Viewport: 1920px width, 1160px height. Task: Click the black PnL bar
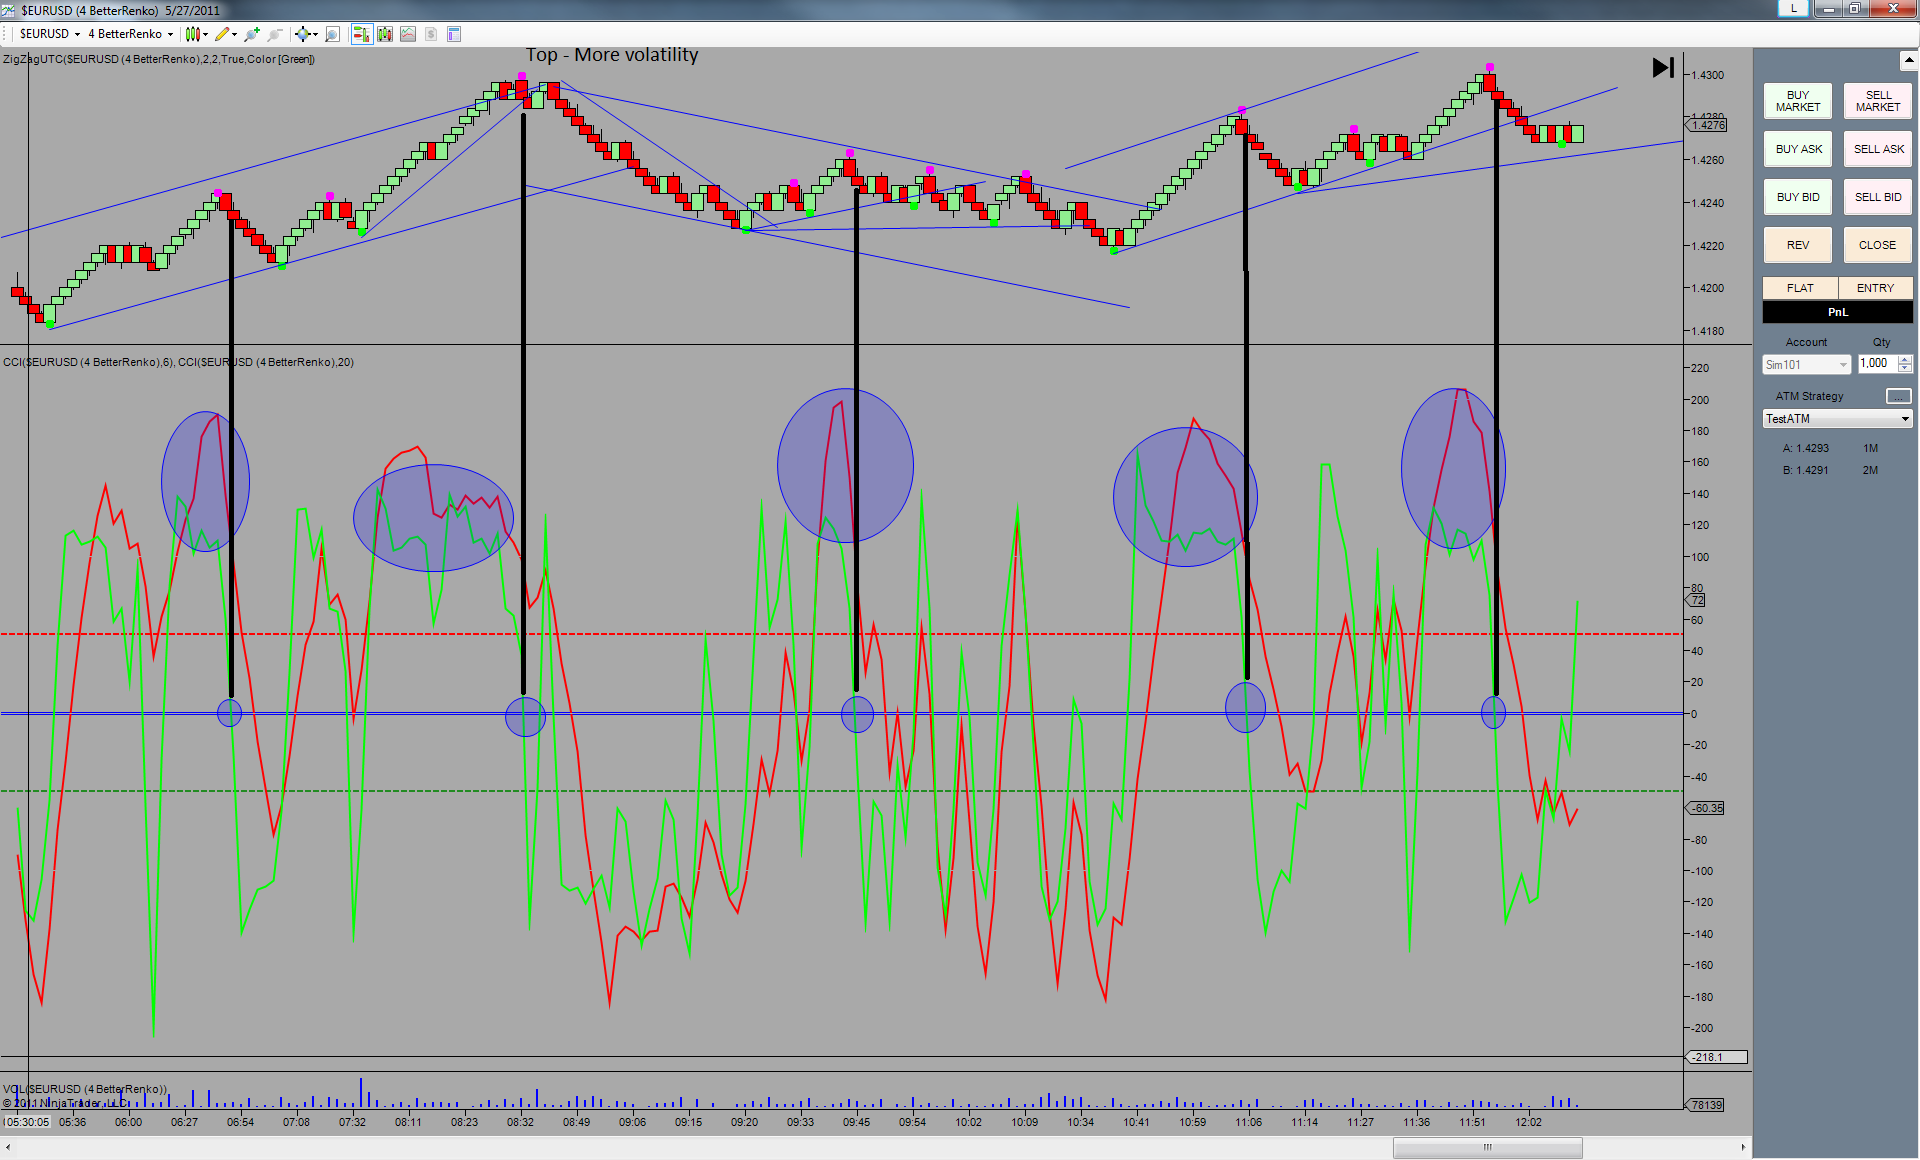(1838, 312)
